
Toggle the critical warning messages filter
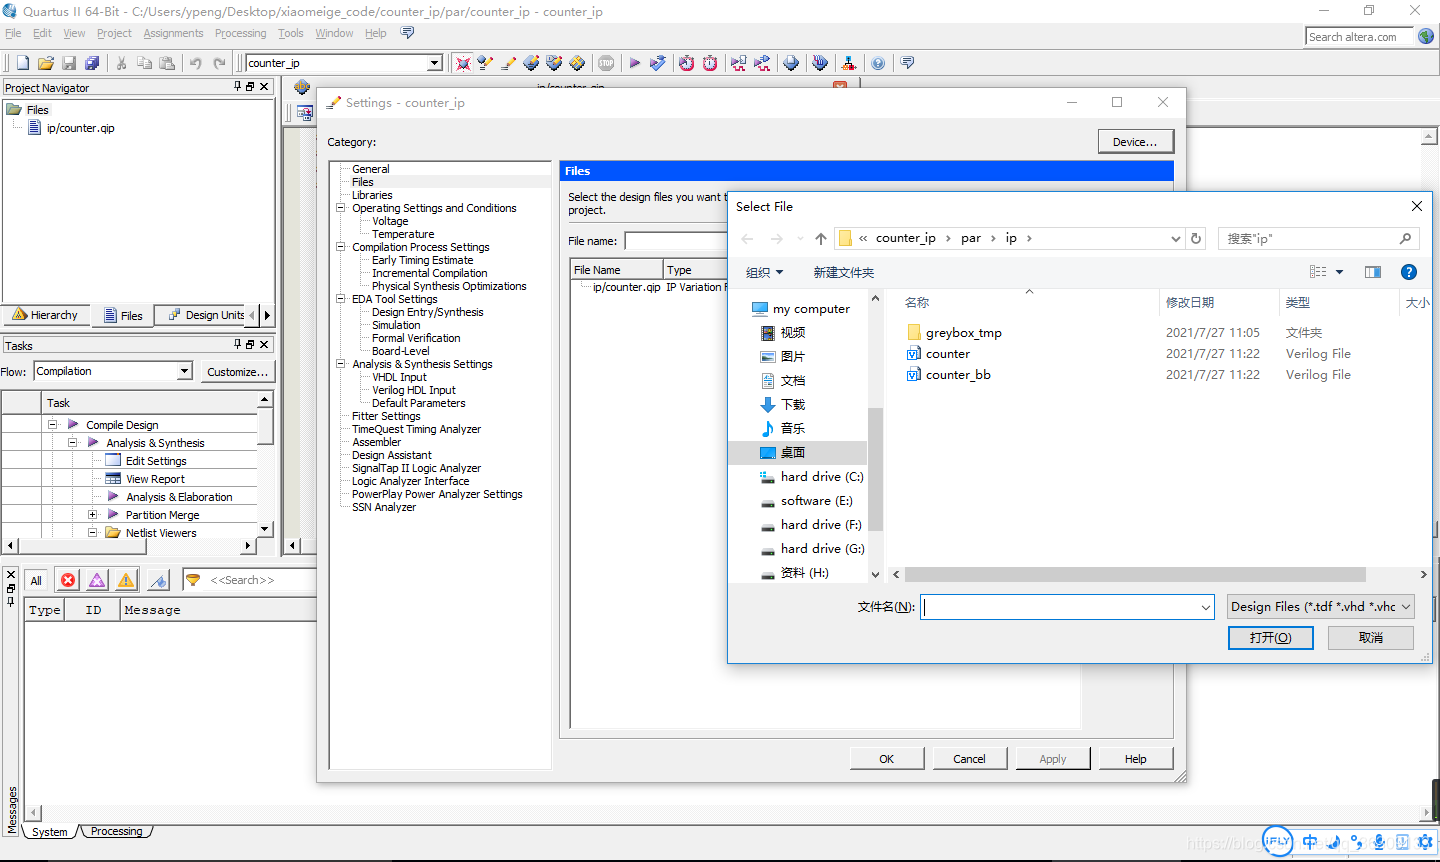(97, 580)
